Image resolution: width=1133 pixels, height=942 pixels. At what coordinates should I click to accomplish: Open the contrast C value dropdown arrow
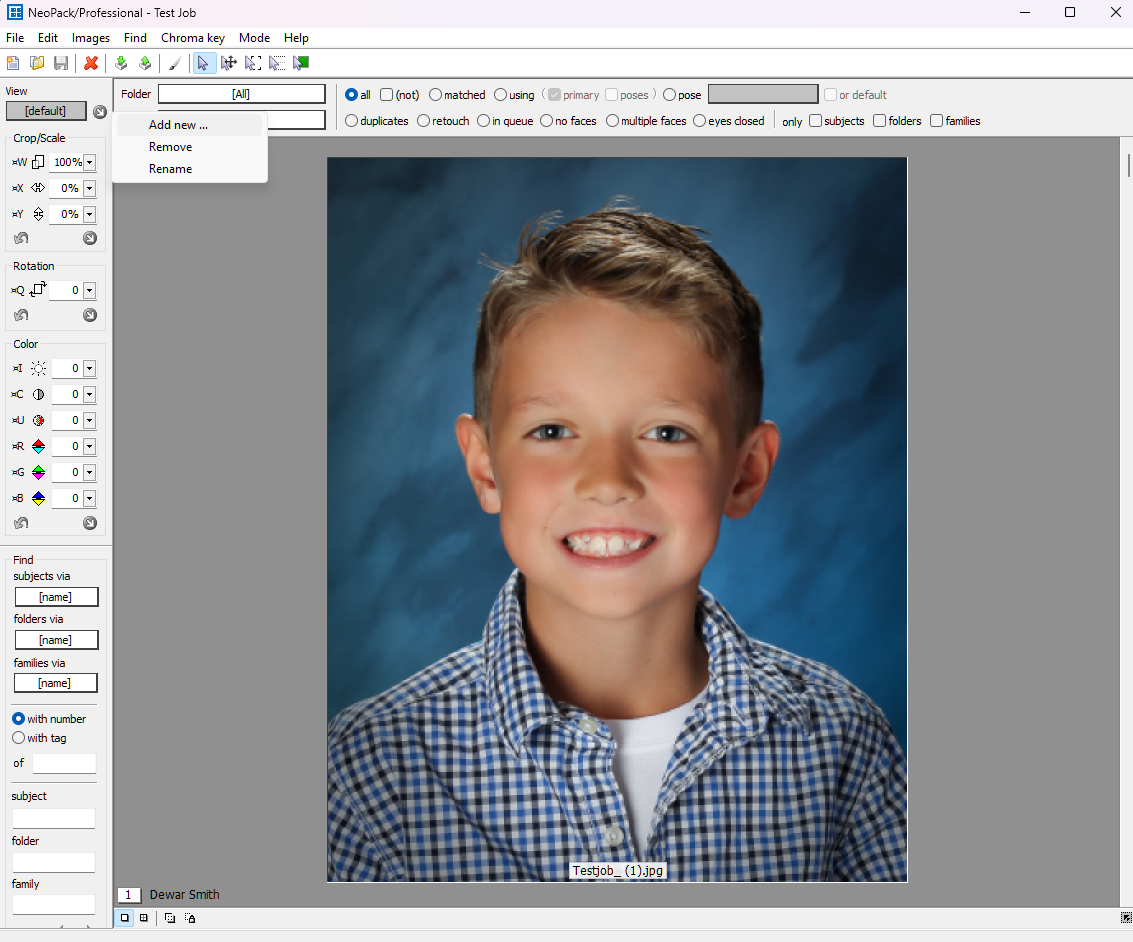(90, 394)
